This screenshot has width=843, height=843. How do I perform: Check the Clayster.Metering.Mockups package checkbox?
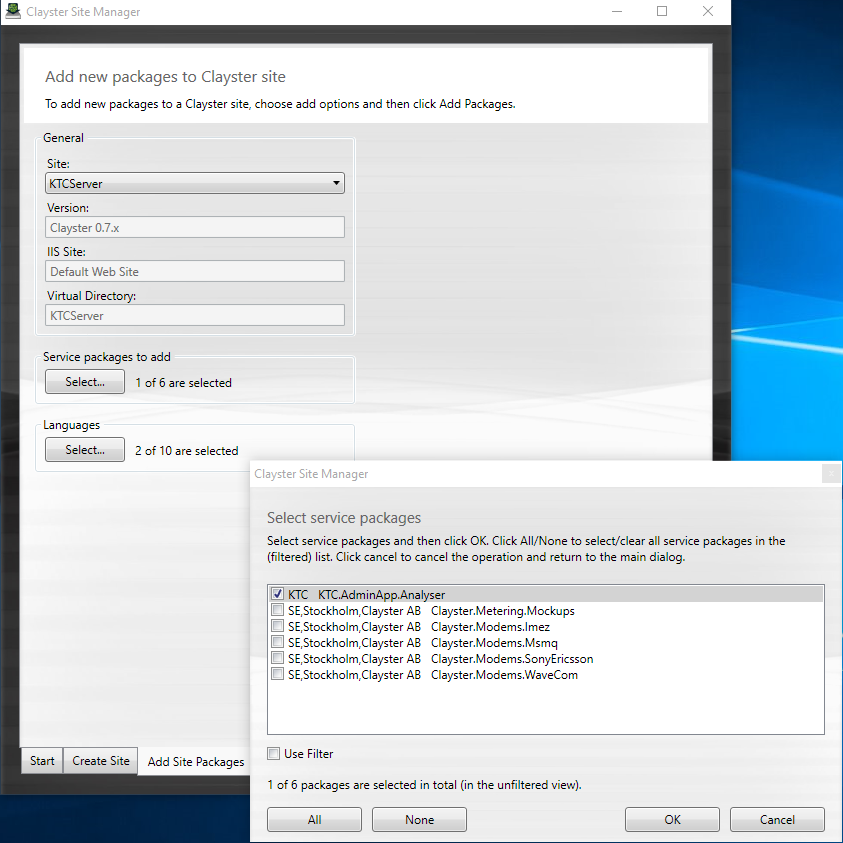(x=277, y=610)
